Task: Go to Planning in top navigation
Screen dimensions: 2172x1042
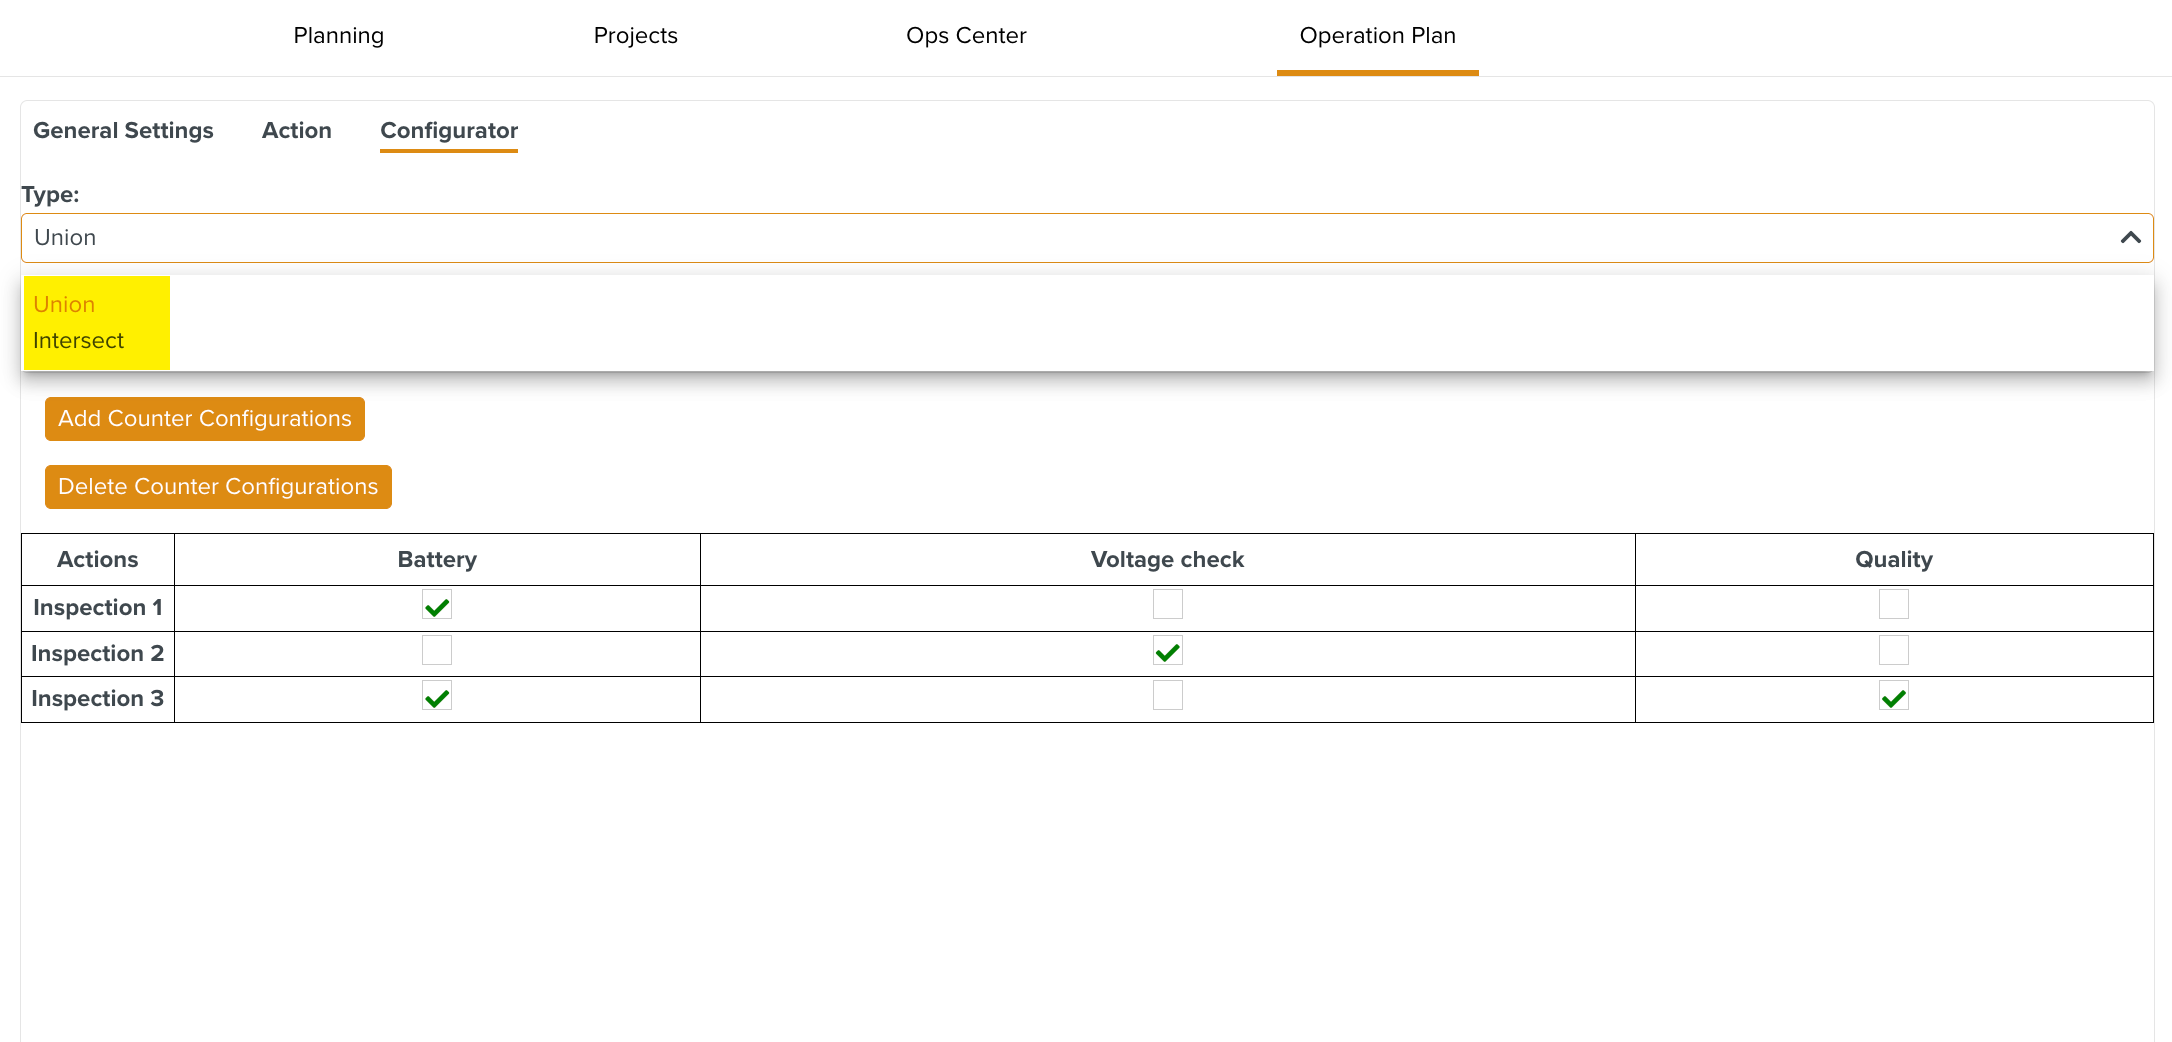Action: click(338, 36)
